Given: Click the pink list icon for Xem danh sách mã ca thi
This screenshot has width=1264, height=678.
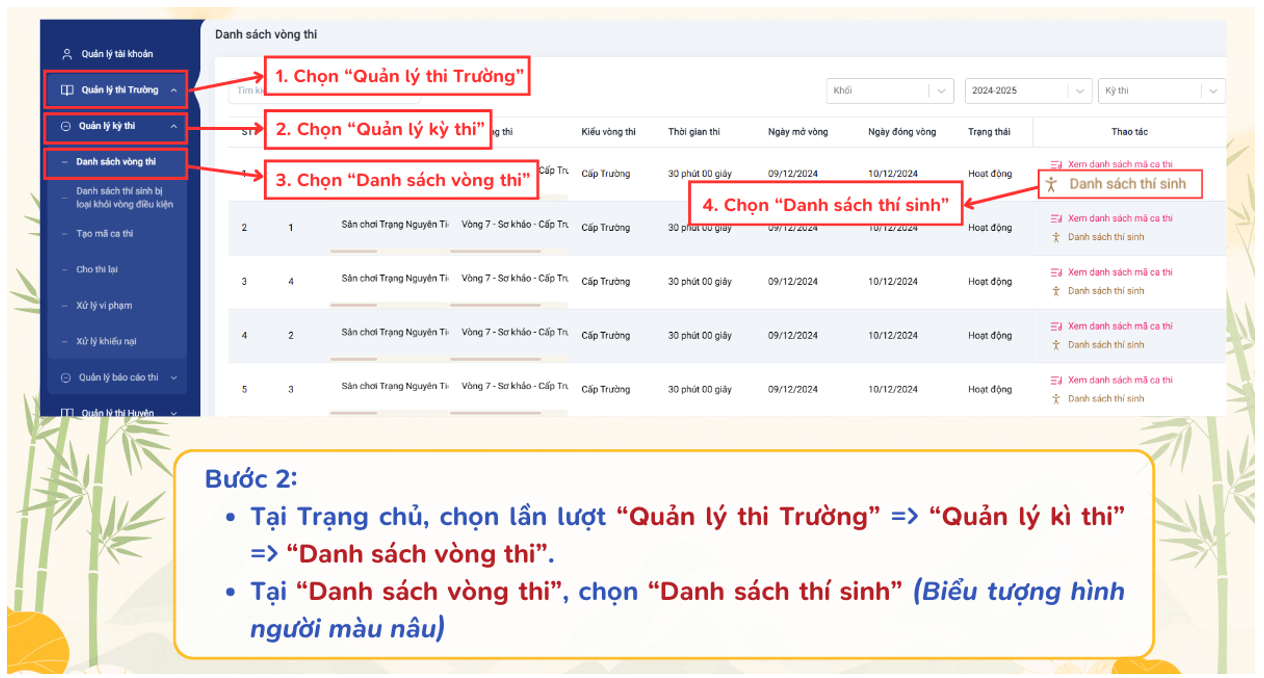Looking at the screenshot, I should [x=1054, y=164].
